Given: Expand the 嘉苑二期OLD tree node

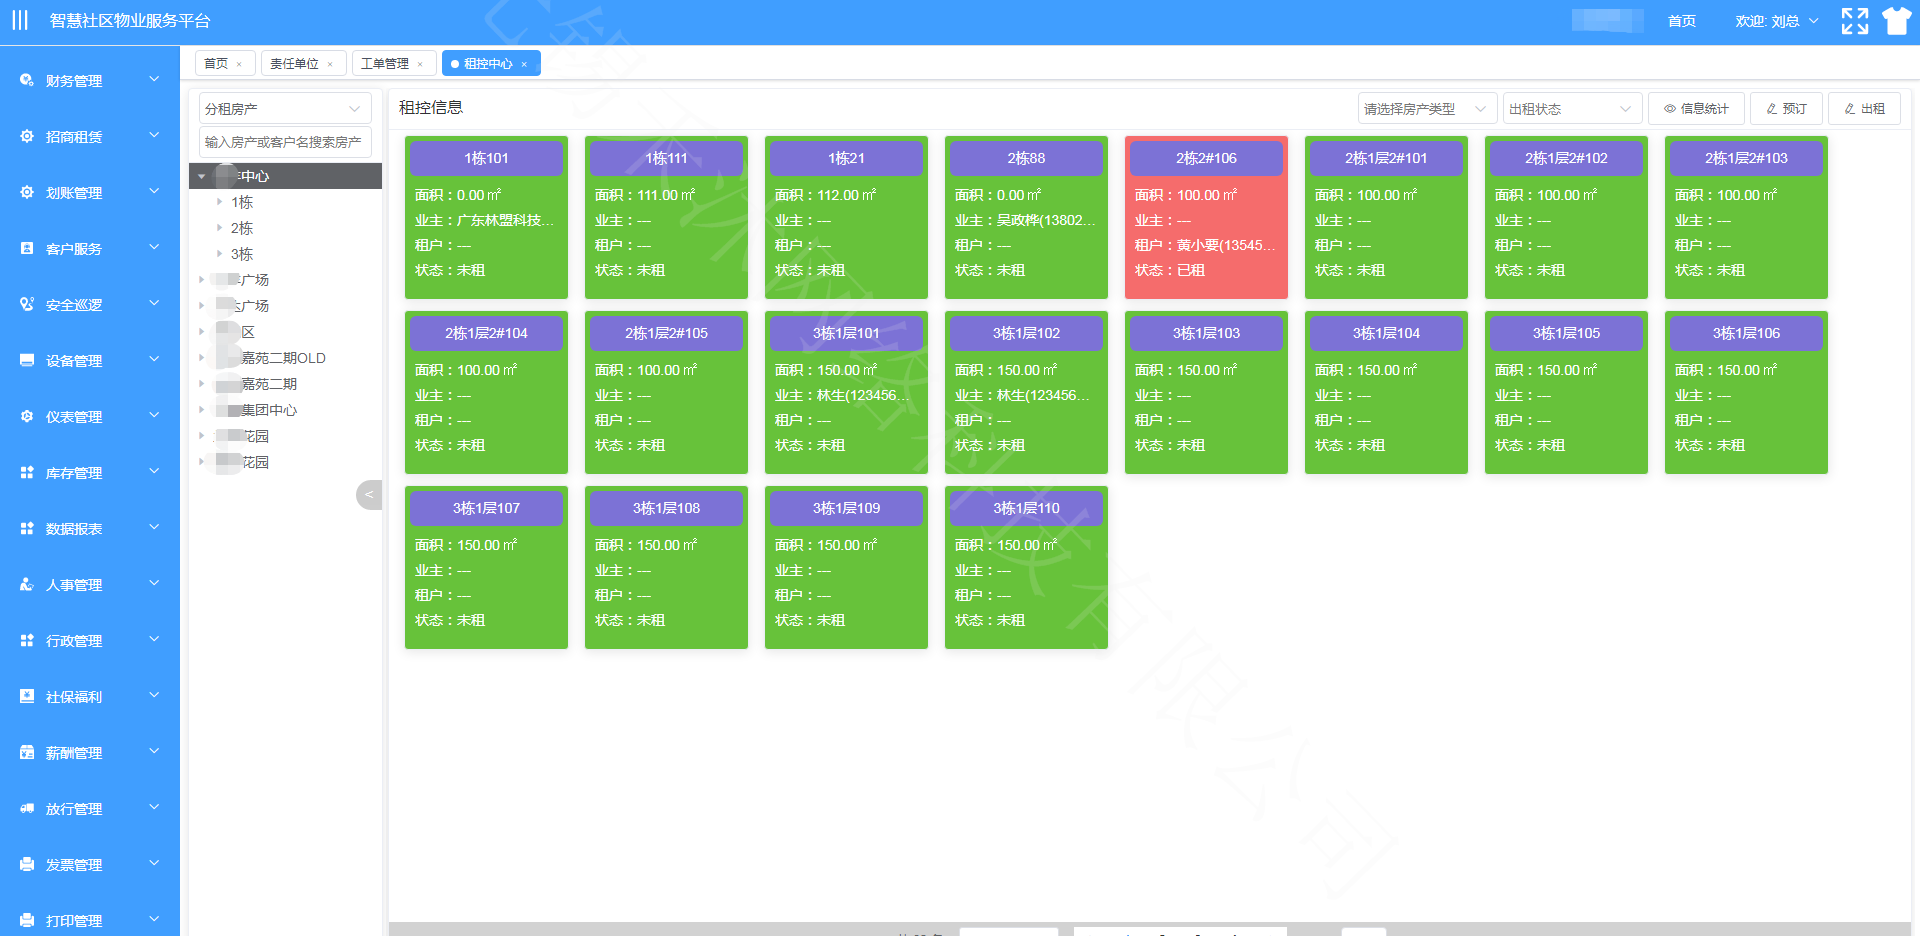Looking at the screenshot, I should coord(202,357).
